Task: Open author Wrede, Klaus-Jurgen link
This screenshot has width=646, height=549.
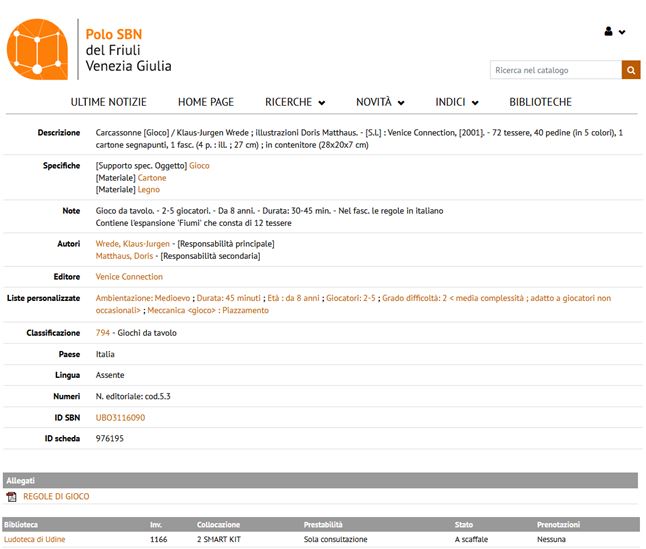Action: [133, 244]
